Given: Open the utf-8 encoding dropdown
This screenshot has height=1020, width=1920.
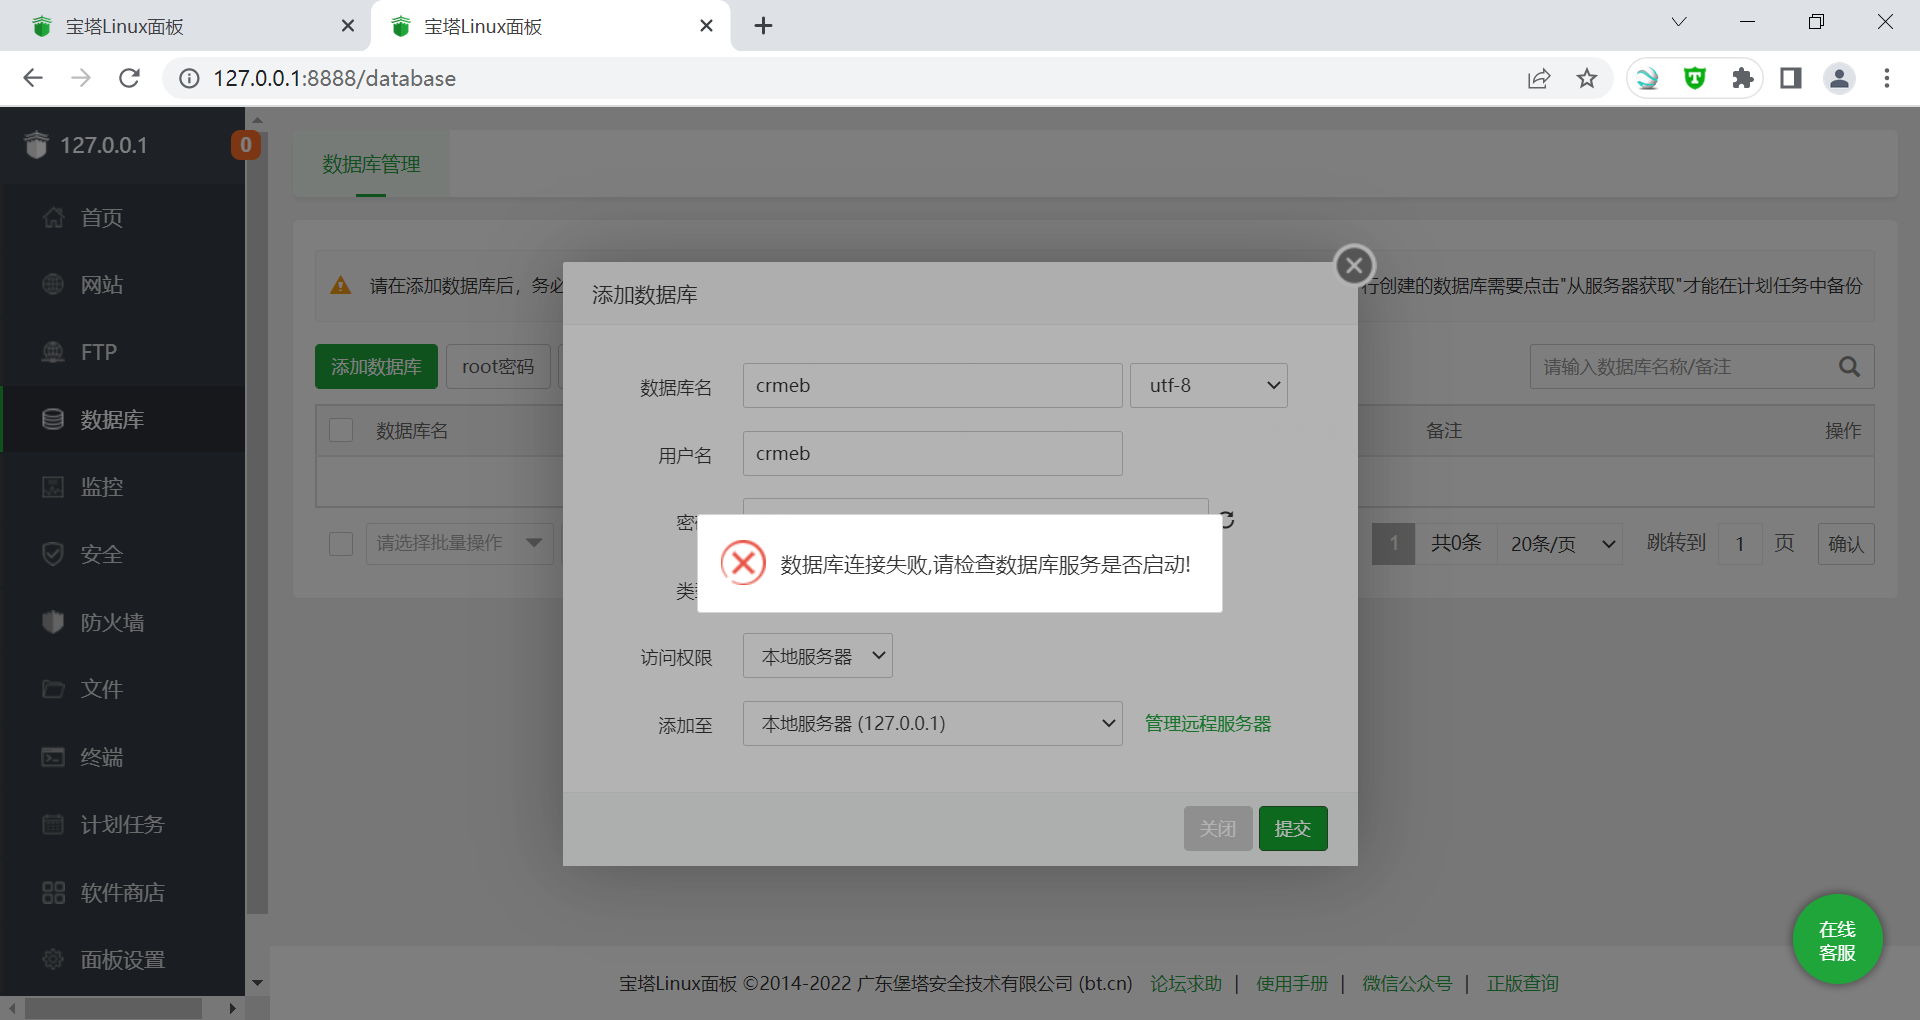Looking at the screenshot, I should [x=1208, y=385].
